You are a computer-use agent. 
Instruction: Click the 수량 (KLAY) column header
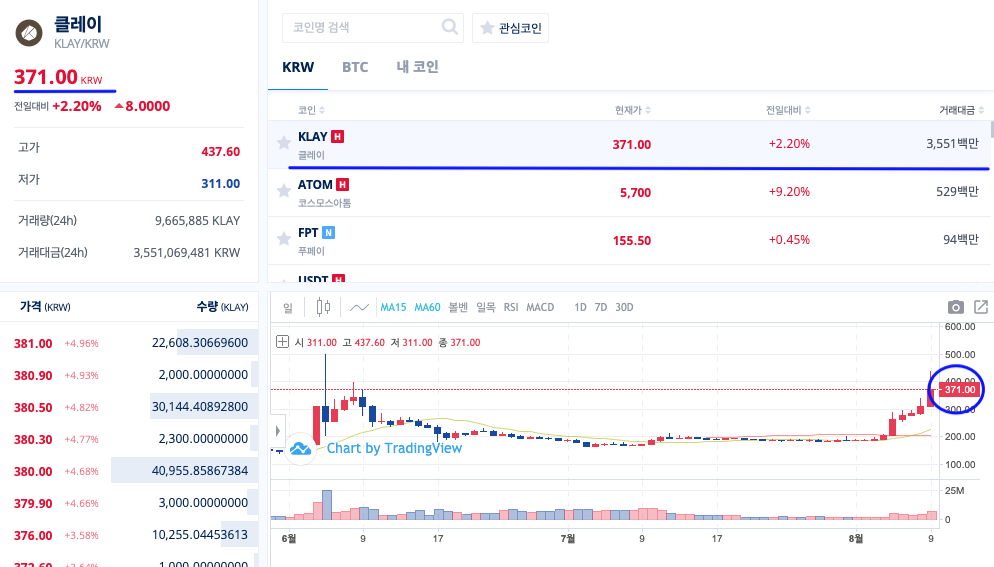click(223, 307)
